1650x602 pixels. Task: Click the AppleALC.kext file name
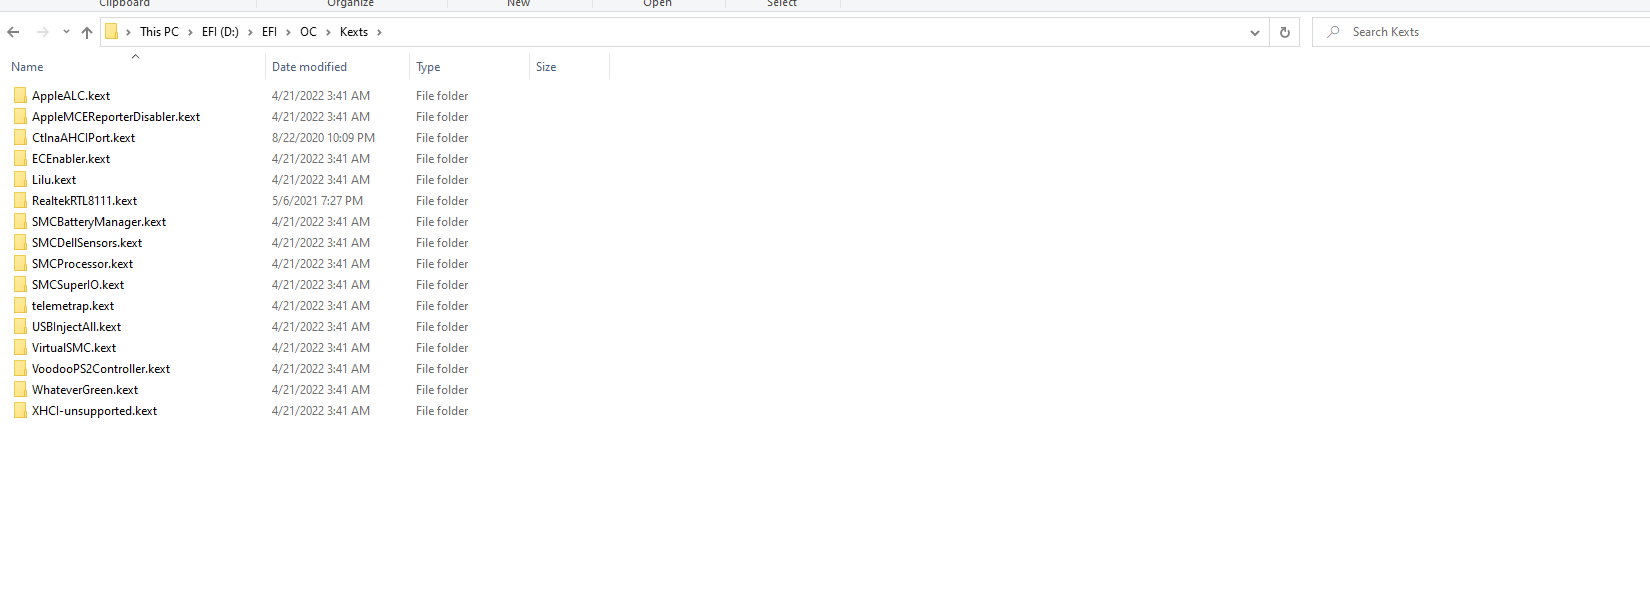pyautogui.click(x=71, y=96)
